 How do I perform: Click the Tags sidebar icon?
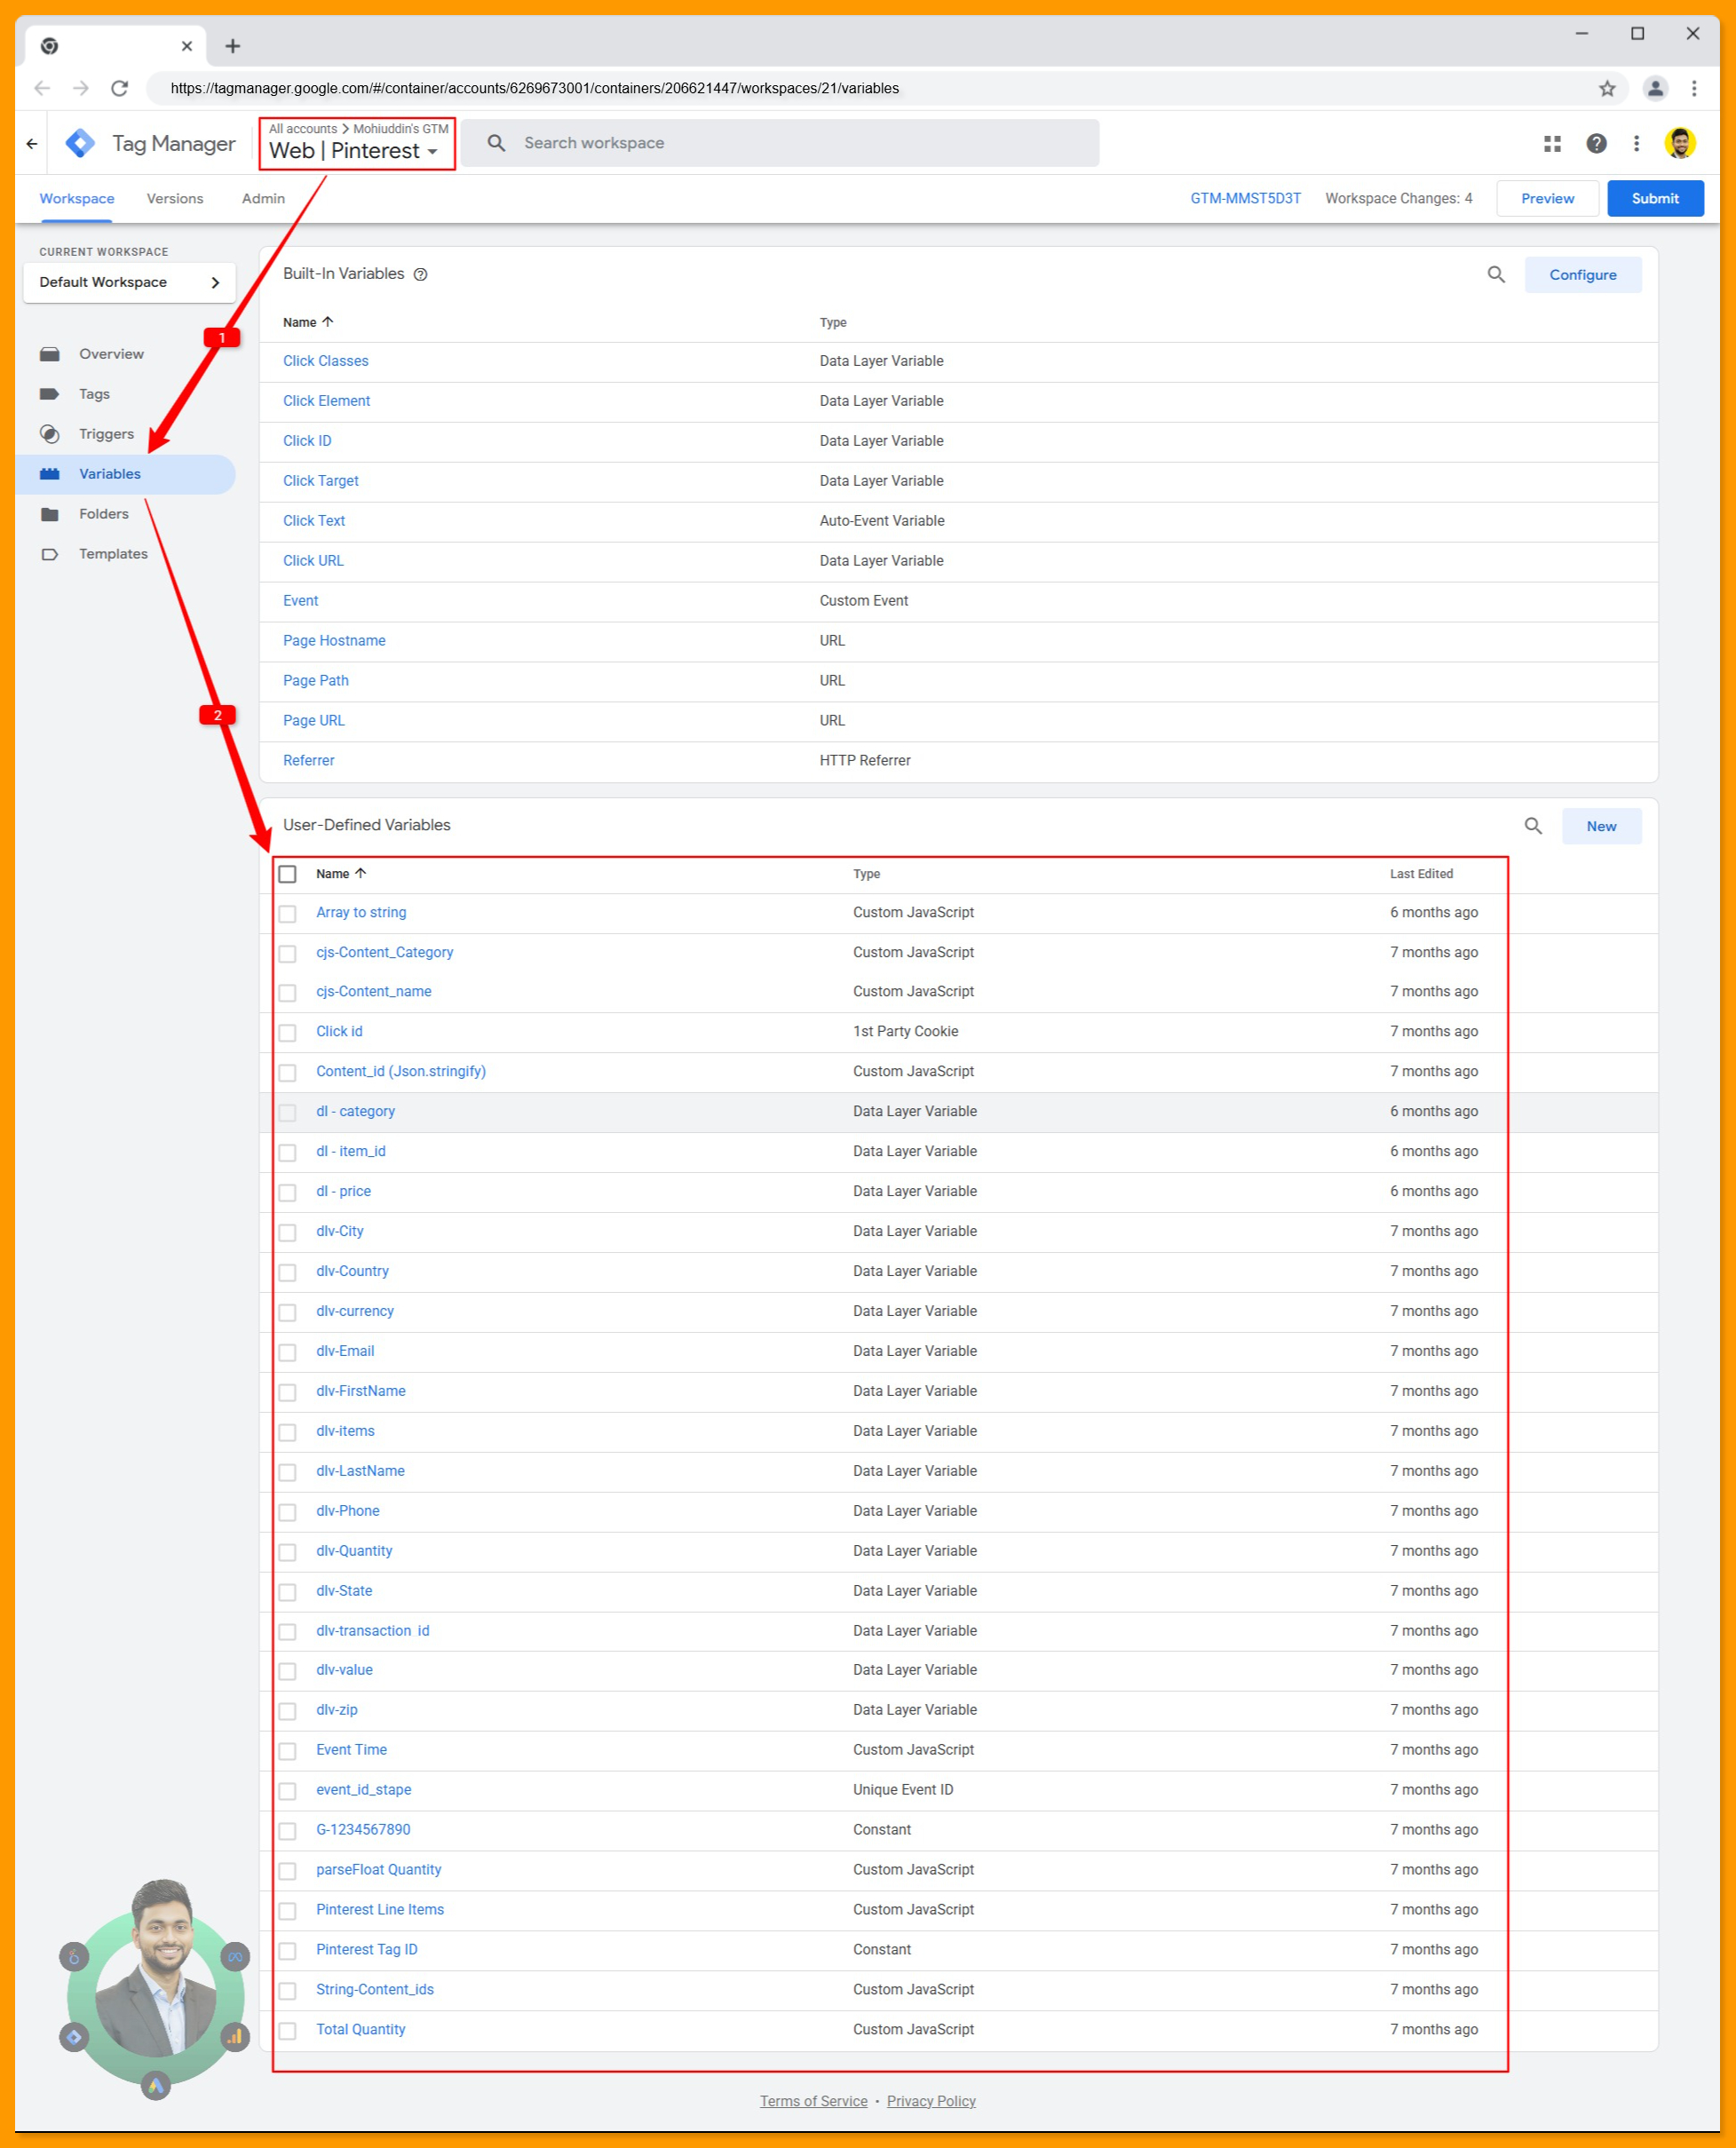coord(50,393)
